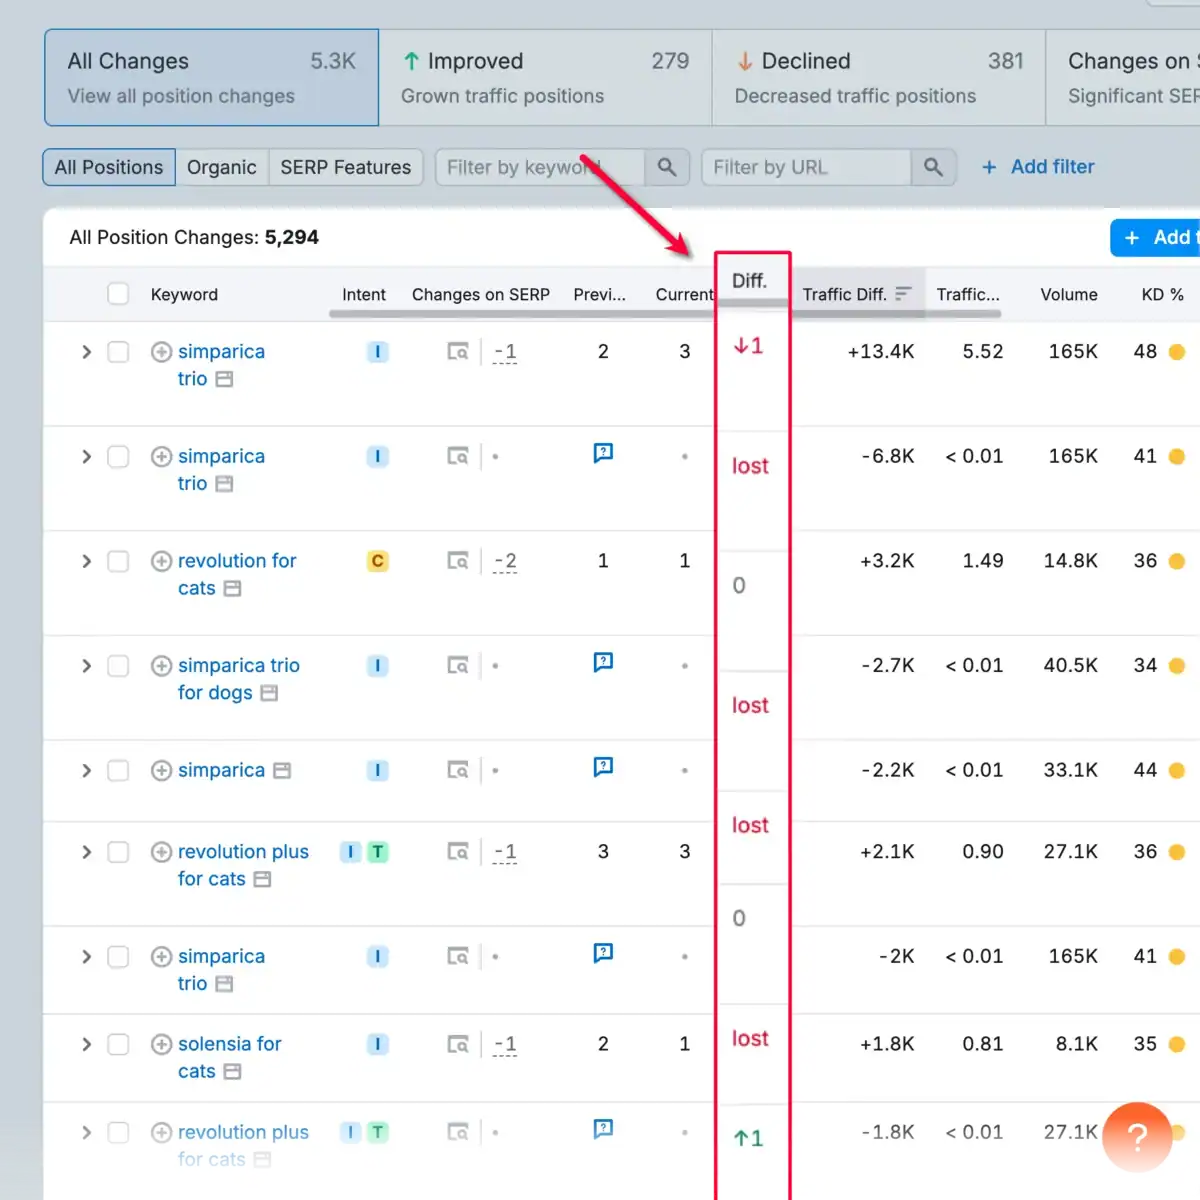The width and height of the screenshot is (1200, 1200).
Task: Click the keyword search magnifier icon
Action: point(666,167)
